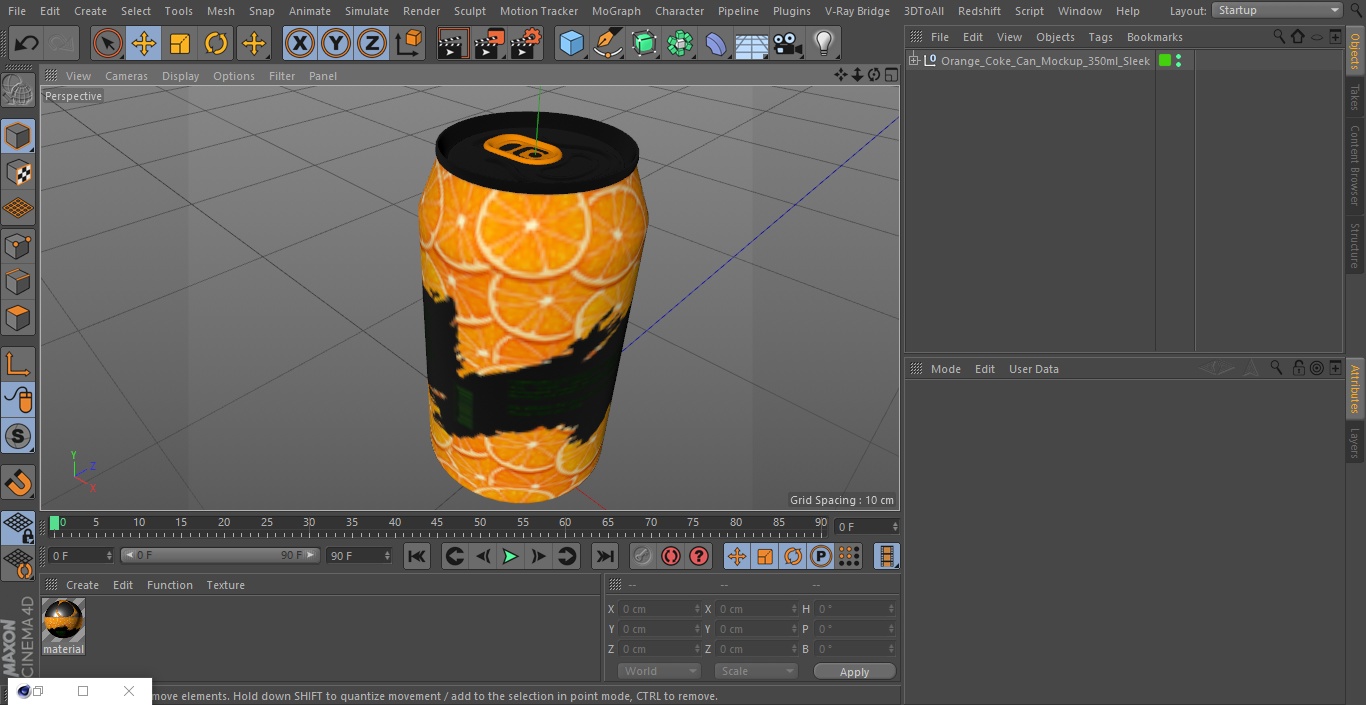The image size is (1366, 705).
Task: Open the Sculpt menu
Action: coord(469,11)
